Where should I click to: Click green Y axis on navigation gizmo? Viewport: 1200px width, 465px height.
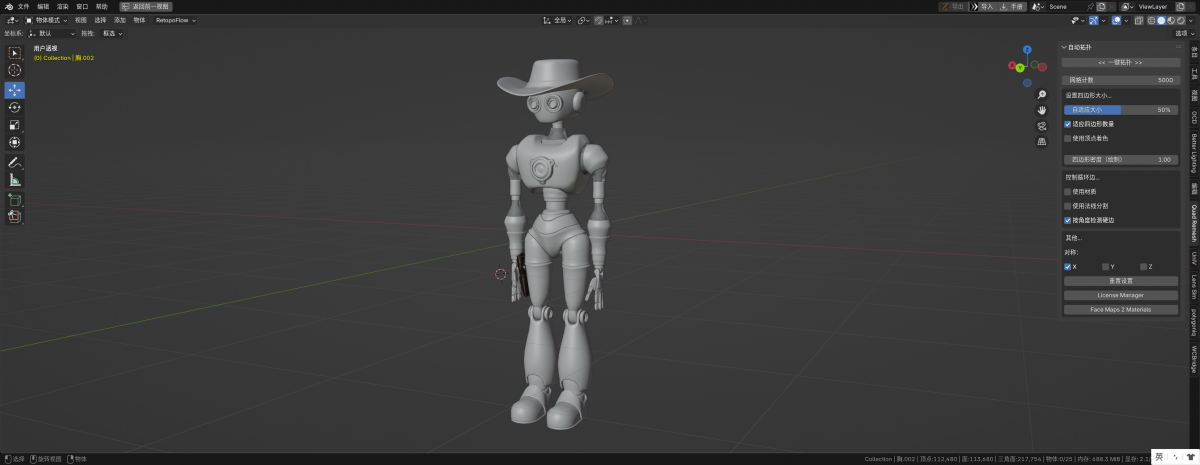pos(1019,67)
